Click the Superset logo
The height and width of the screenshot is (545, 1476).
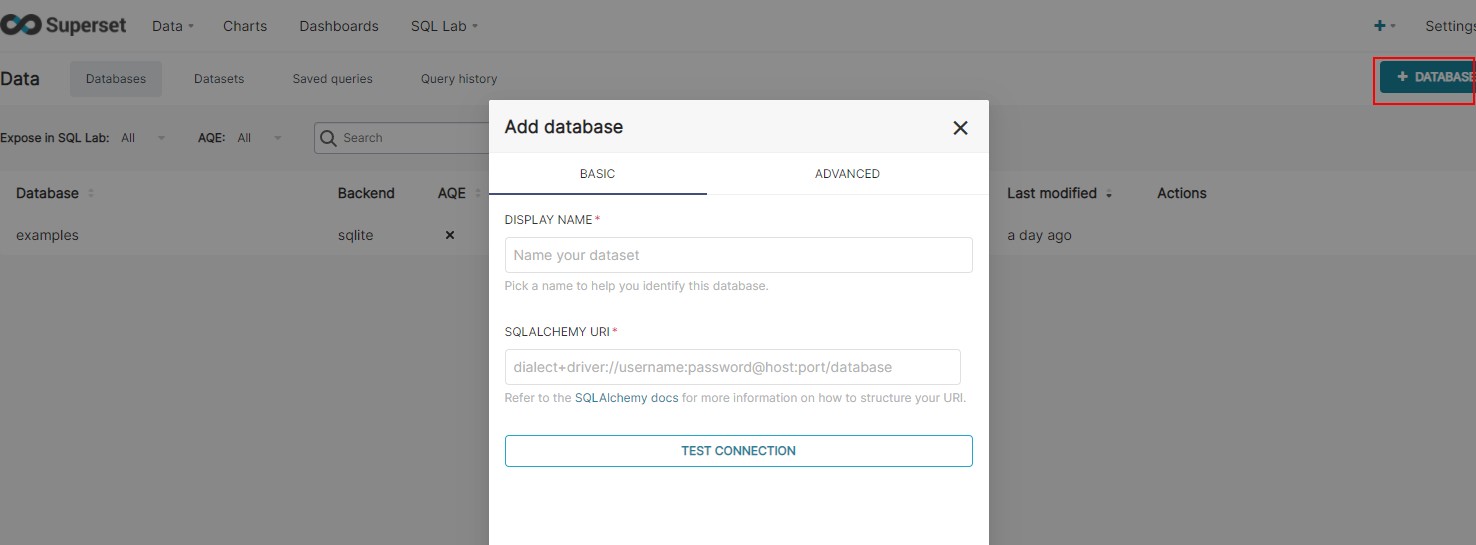click(64, 26)
